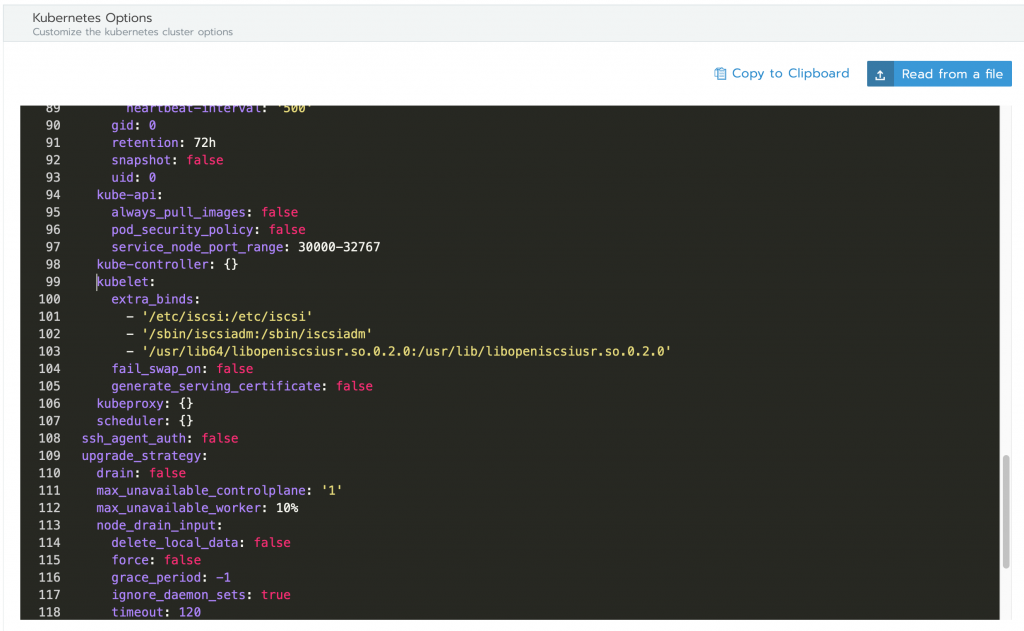
Task: Click the upload arrow icon on the Read button
Action: [x=880, y=74]
